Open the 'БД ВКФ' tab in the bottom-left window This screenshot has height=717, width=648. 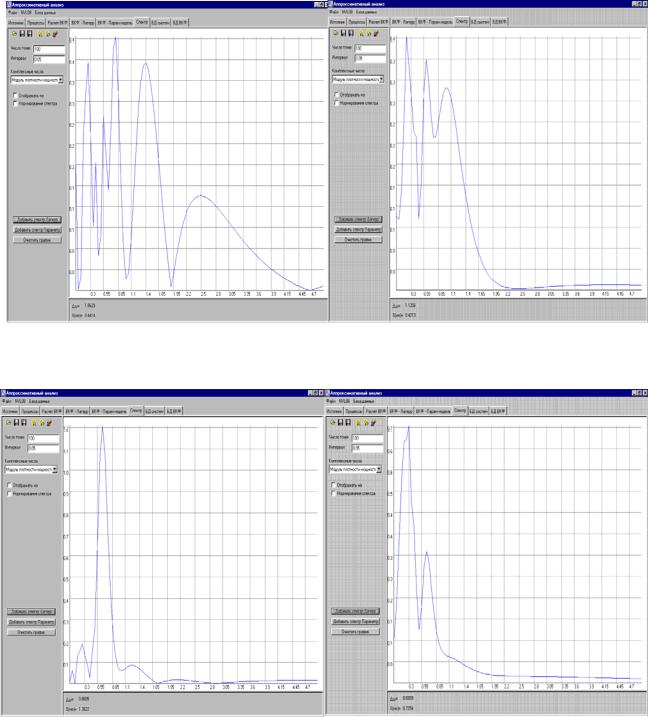point(174,412)
